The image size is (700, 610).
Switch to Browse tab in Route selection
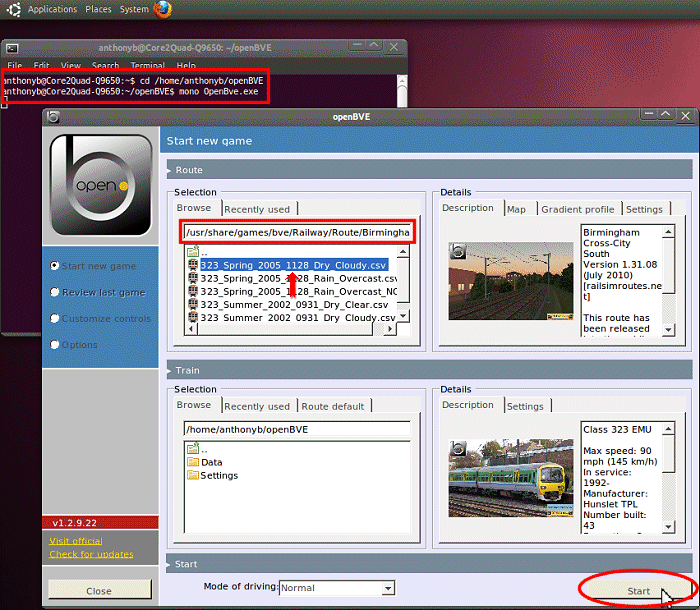coord(194,208)
